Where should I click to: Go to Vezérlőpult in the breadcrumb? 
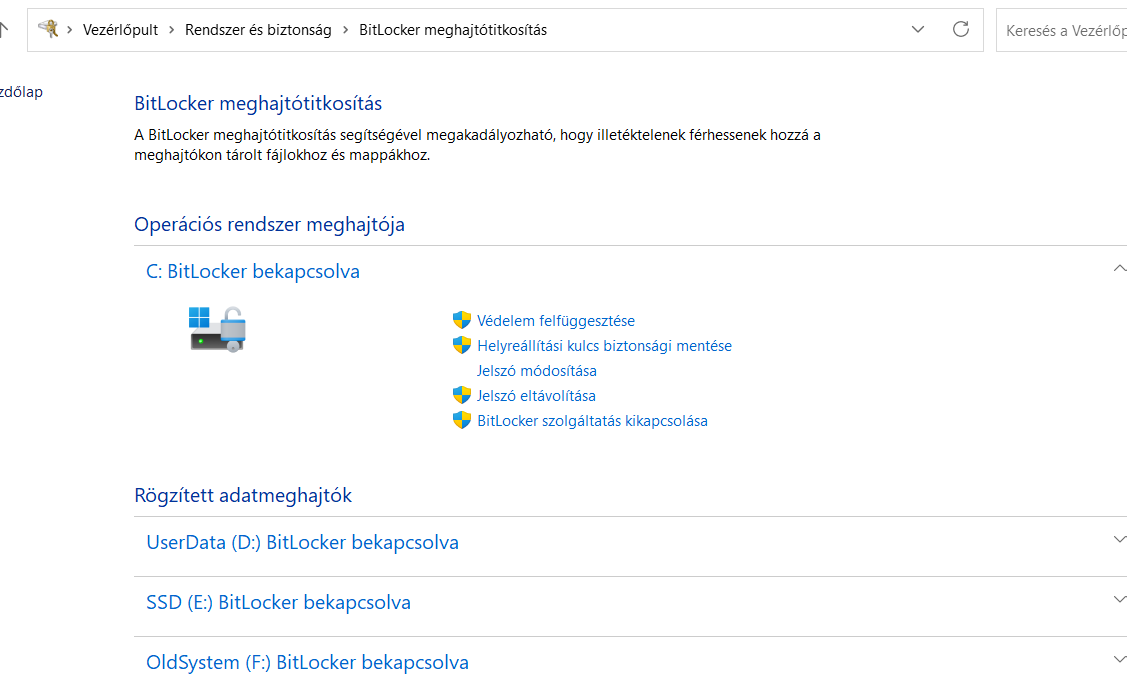click(120, 29)
